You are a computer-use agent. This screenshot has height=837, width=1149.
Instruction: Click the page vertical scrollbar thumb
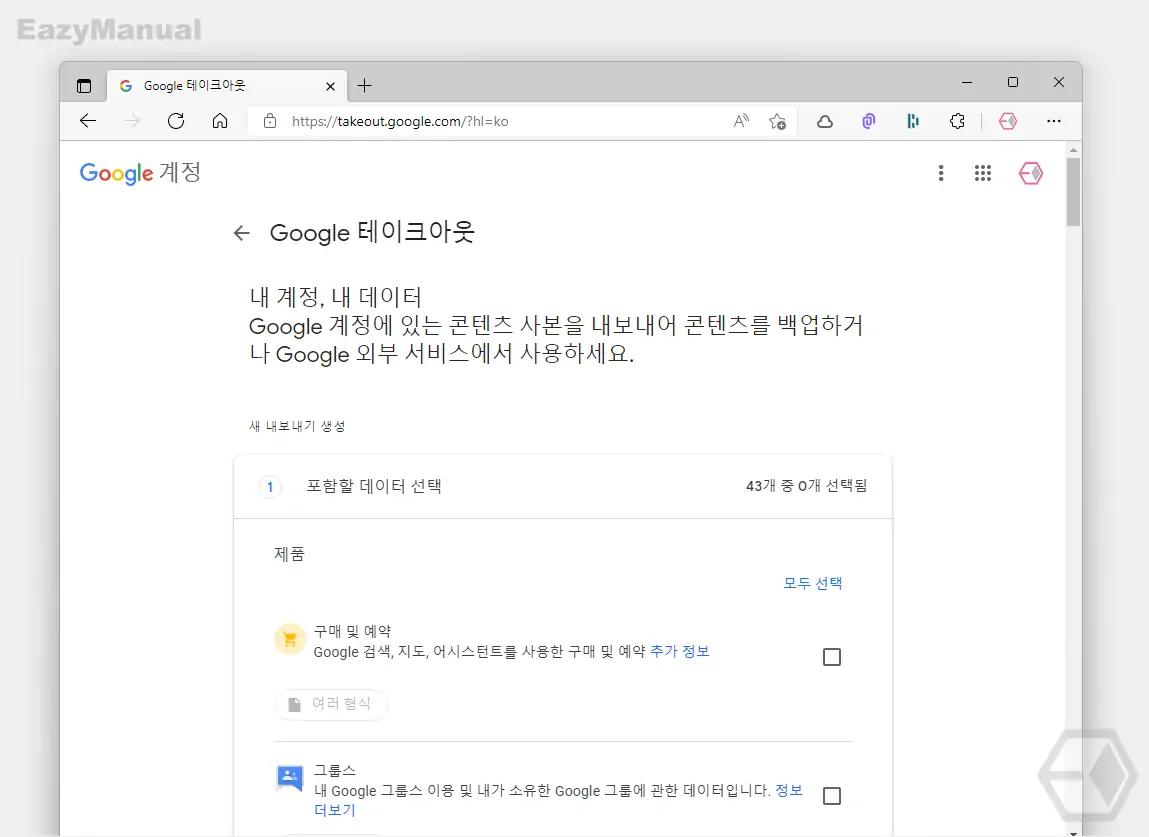(1074, 191)
